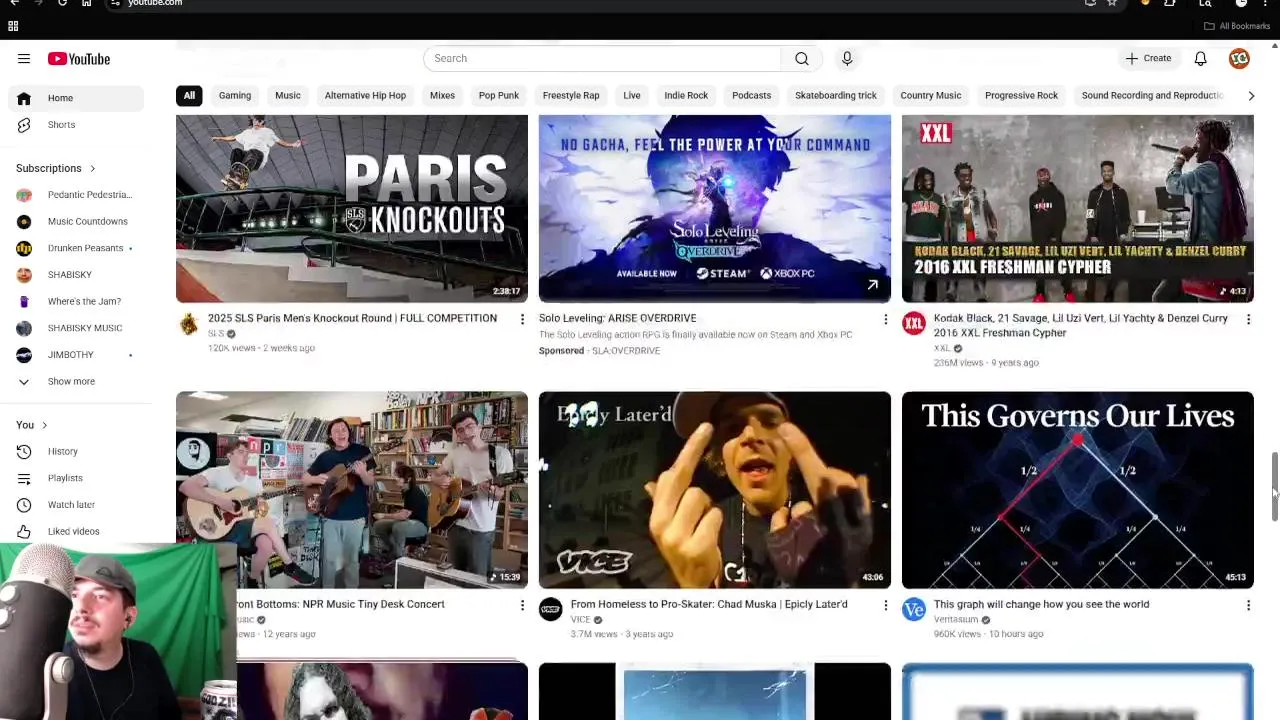Select the Progressive Rock chip
Image resolution: width=1280 pixels, height=720 pixels.
[1021, 95]
